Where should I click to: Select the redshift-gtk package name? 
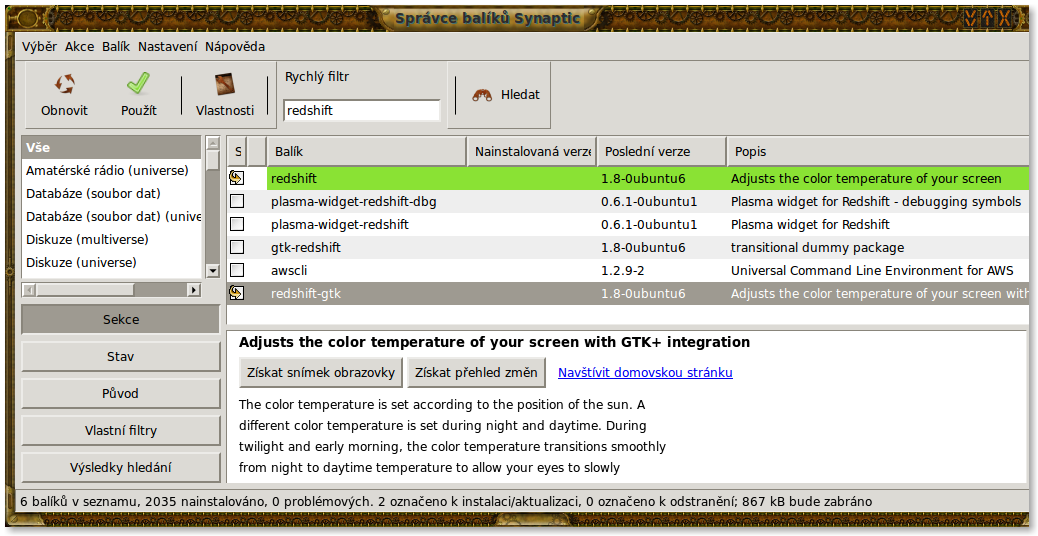pos(306,293)
